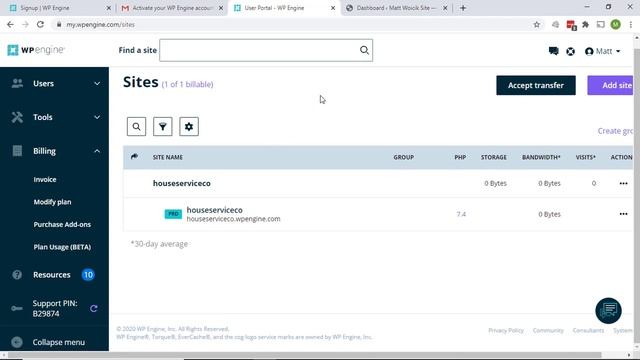This screenshot has width=640, height=360.
Task: Click the Create group link
Action: (616, 131)
